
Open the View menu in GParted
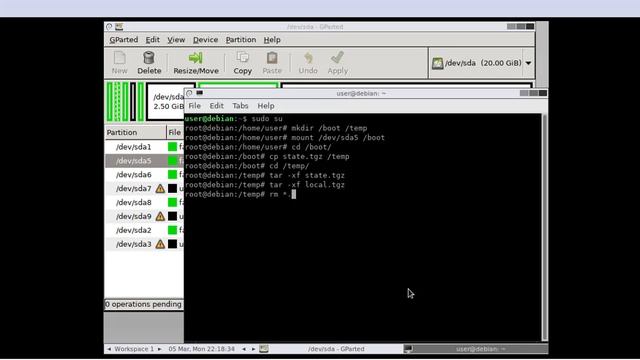coord(176,40)
